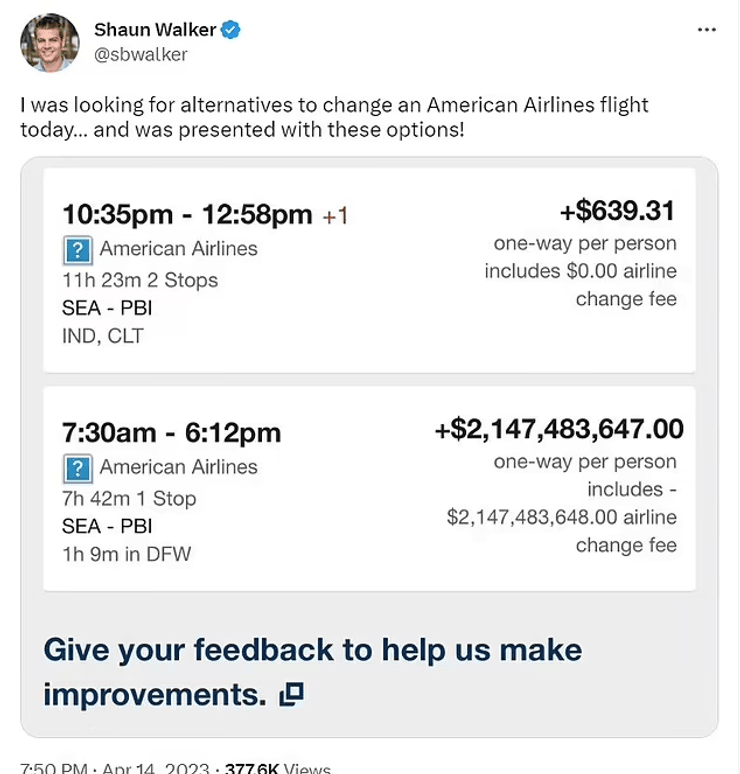The width and height of the screenshot is (740, 774).
Task: Open the tweet's three-dot more menu
Action: click(706, 30)
